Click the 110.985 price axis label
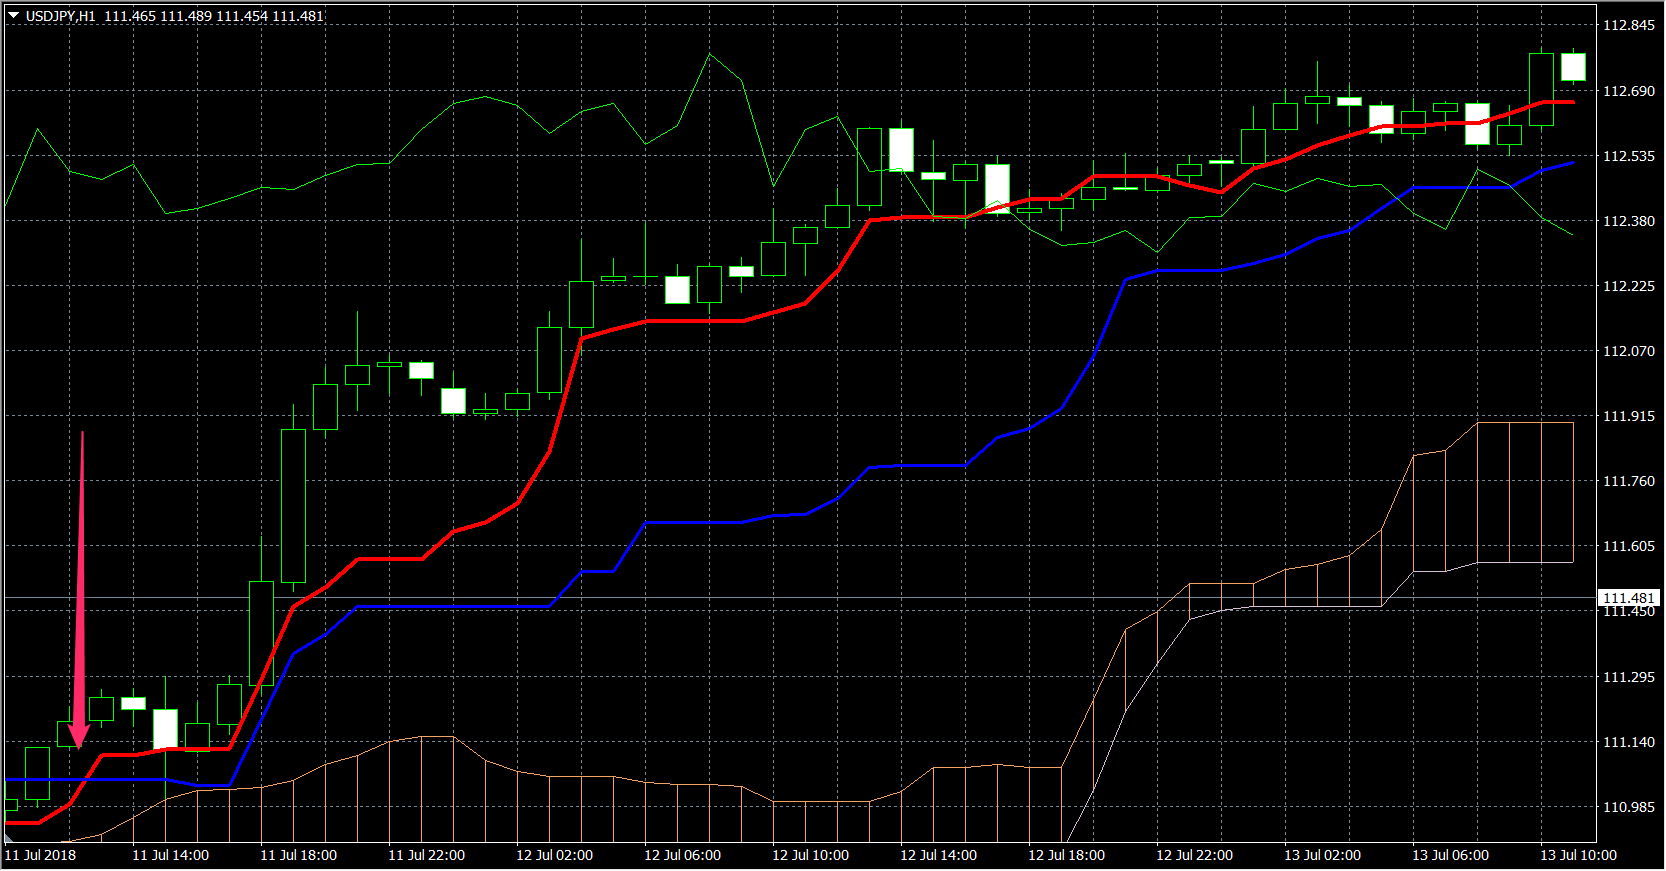 [1628, 807]
